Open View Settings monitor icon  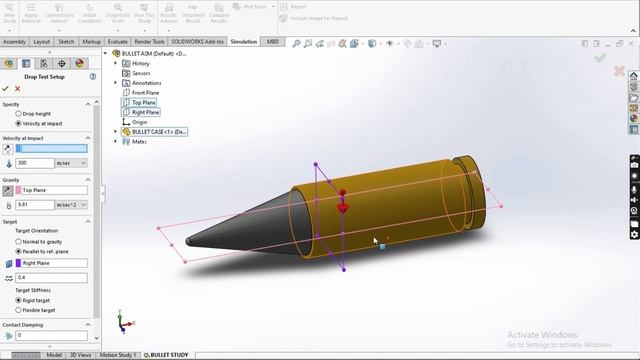437,43
